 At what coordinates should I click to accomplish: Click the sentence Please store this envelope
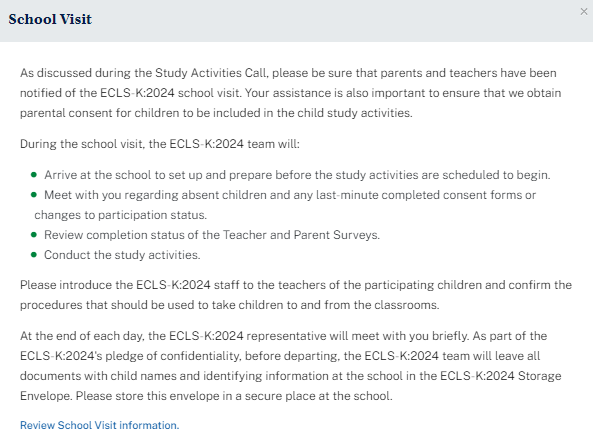pos(234,396)
